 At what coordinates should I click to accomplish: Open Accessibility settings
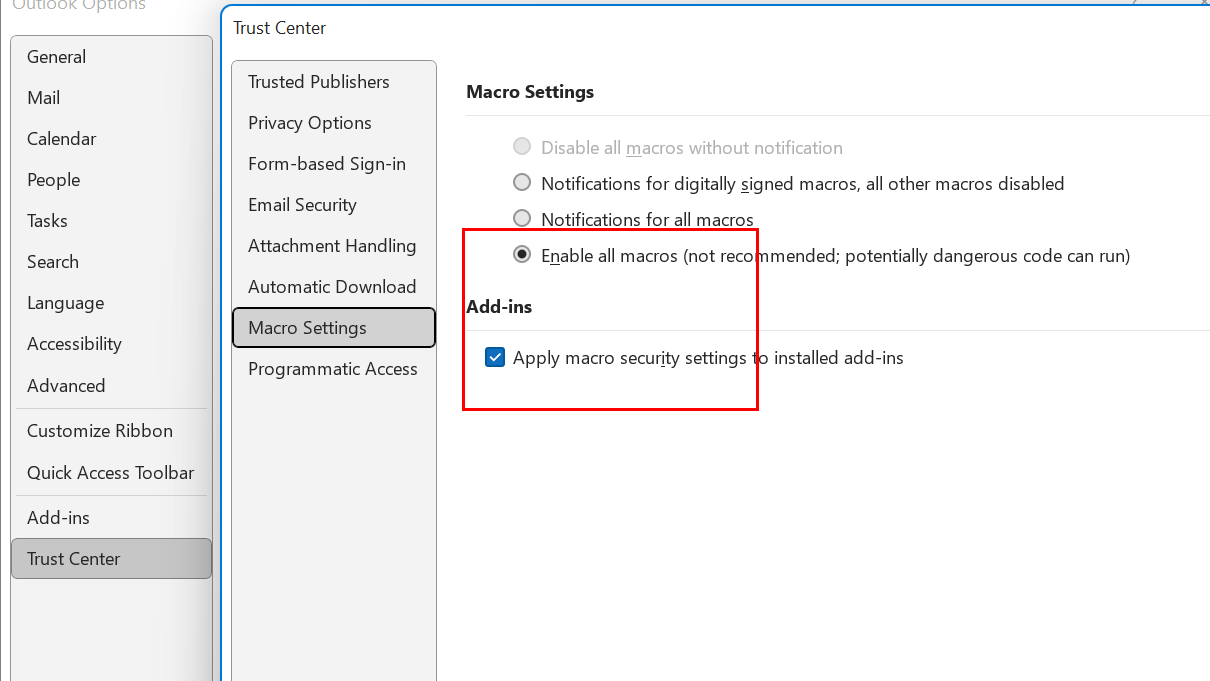coord(74,343)
